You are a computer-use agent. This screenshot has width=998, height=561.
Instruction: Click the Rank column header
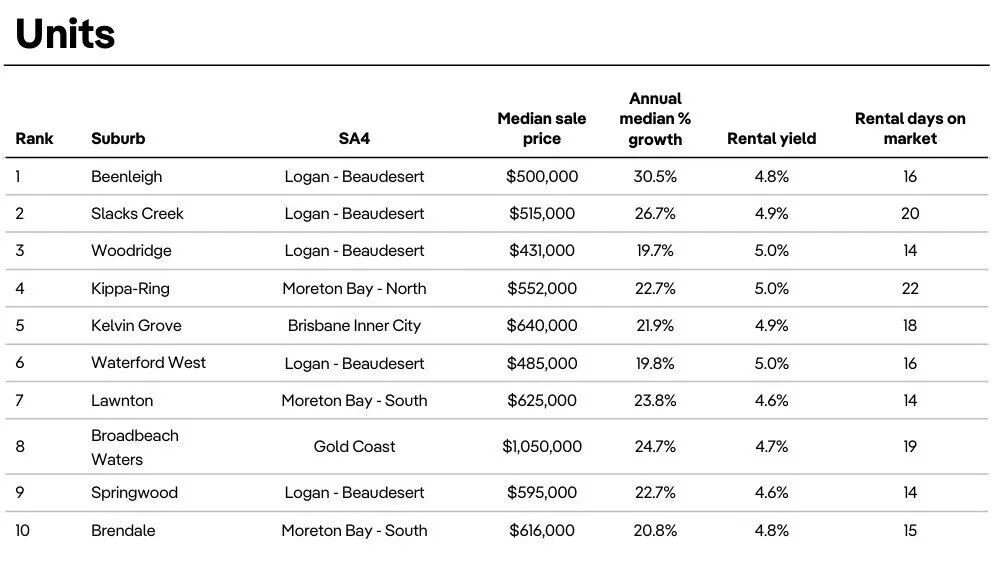click(34, 139)
